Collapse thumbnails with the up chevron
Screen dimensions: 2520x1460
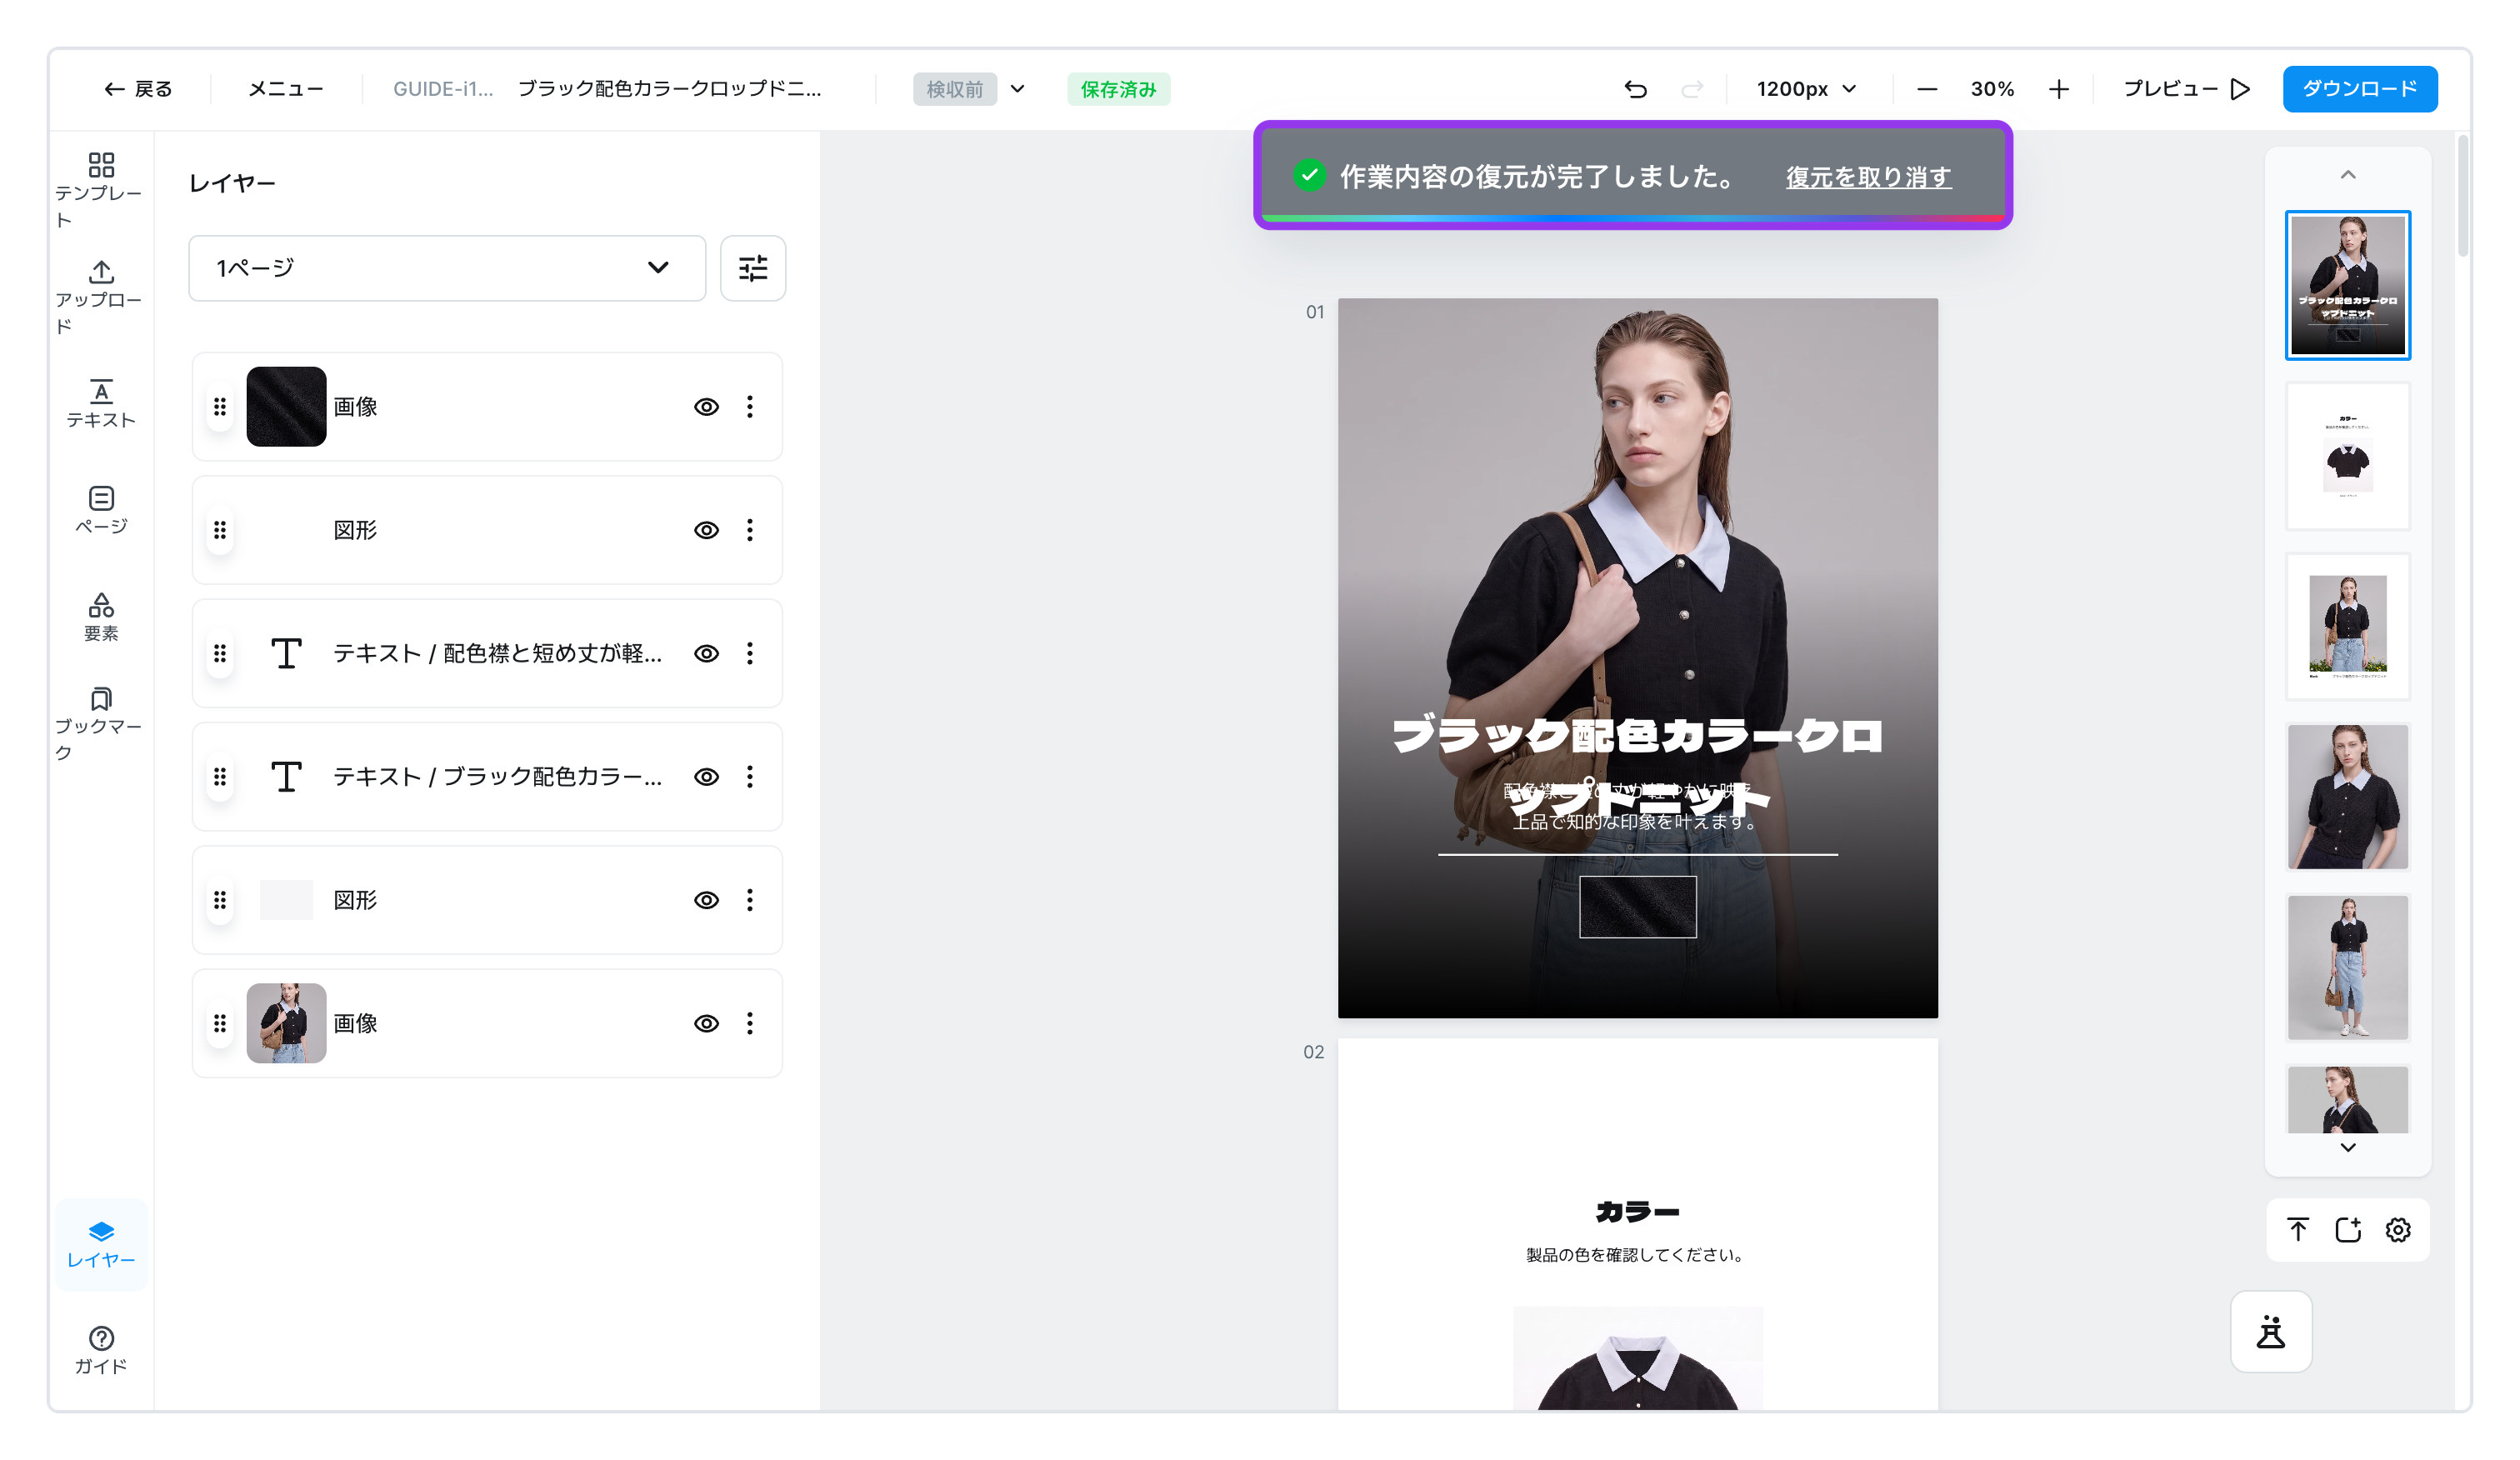(x=2348, y=175)
